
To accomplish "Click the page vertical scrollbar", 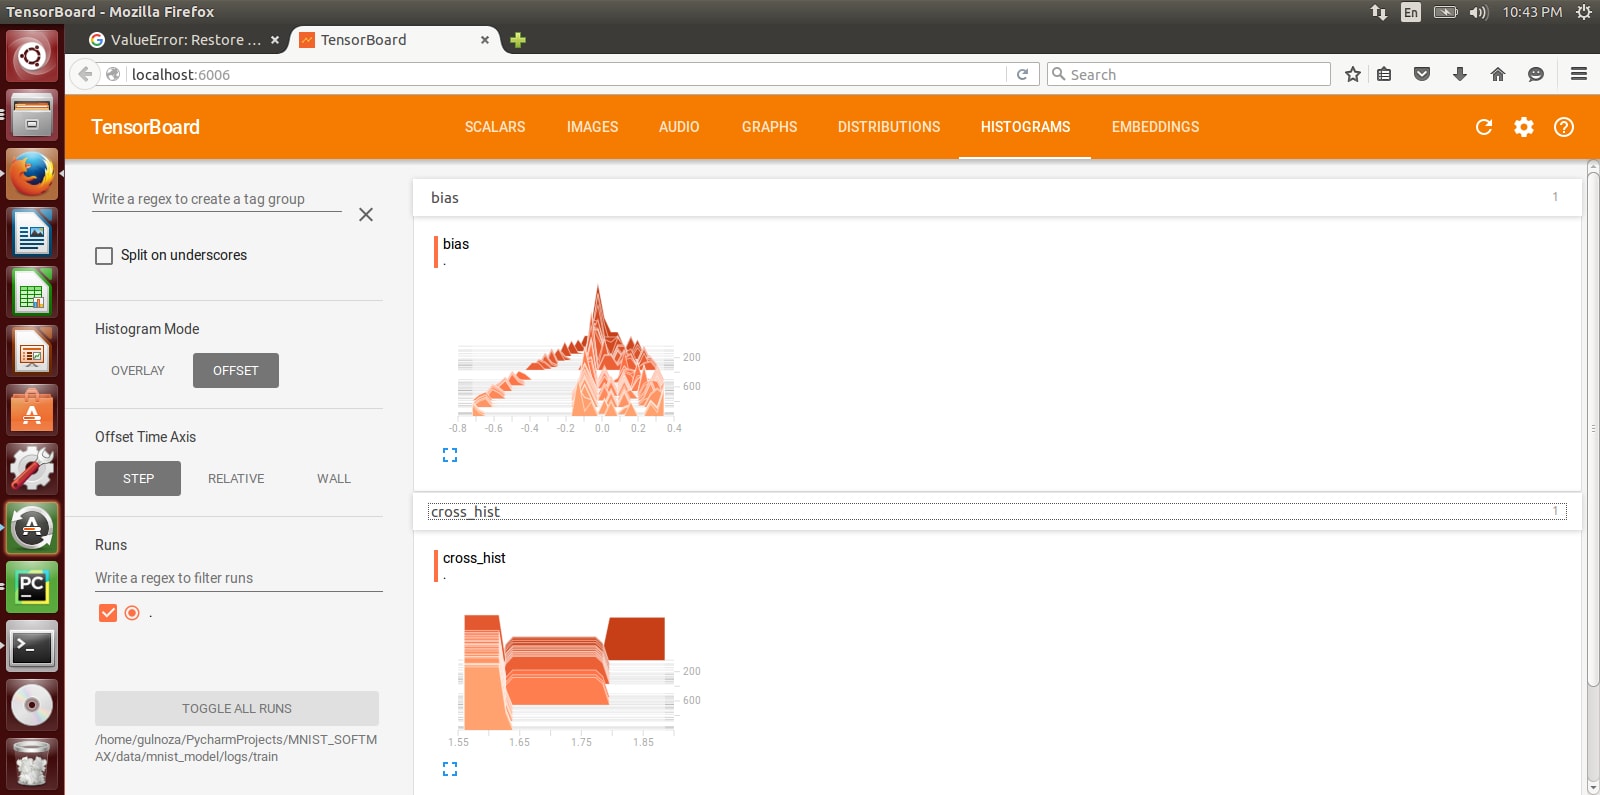I will tap(1593, 430).
